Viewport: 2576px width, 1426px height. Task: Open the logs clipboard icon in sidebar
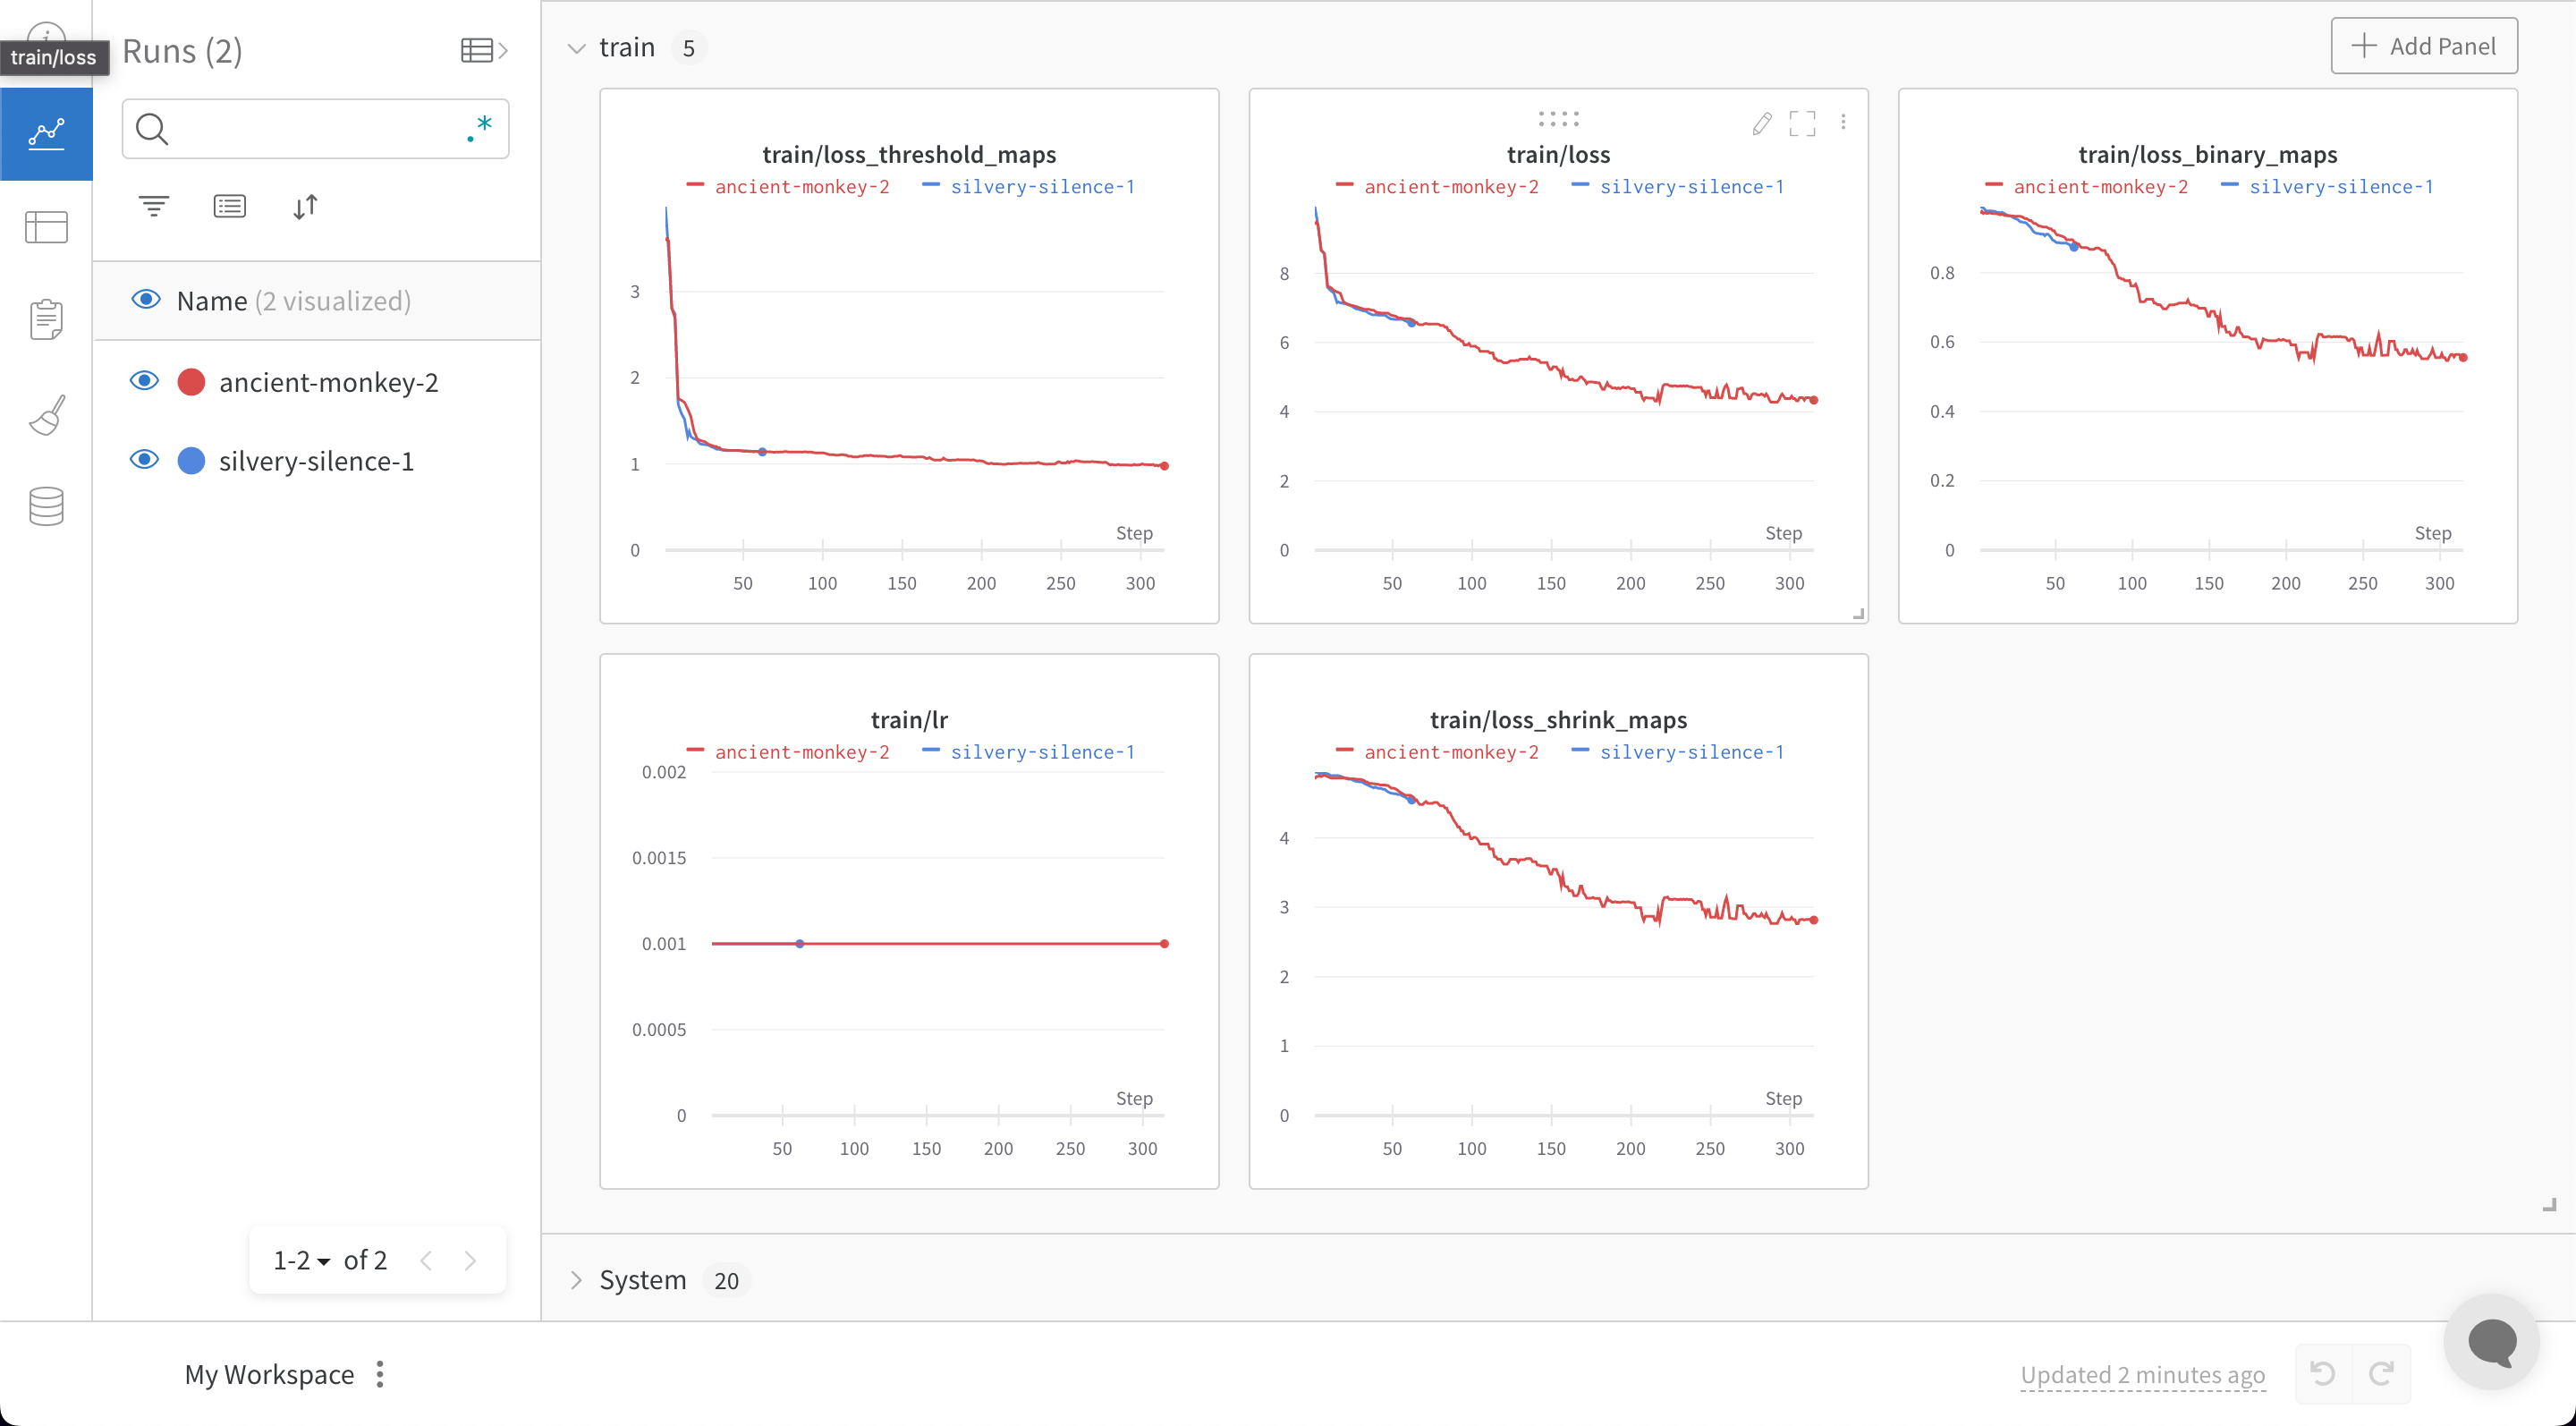(x=46, y=319)
